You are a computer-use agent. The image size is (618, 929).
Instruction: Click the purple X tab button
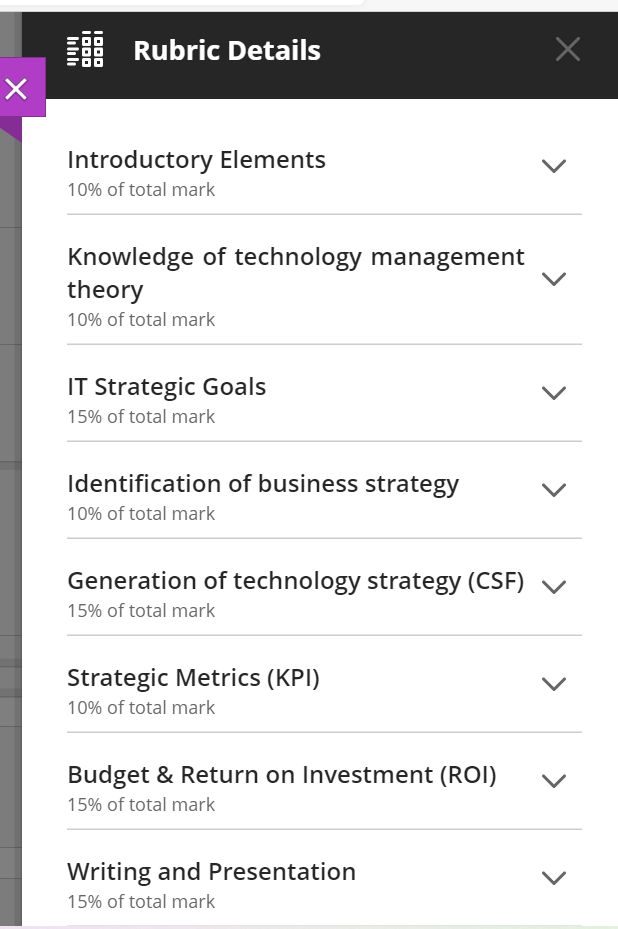pos(16,89)
